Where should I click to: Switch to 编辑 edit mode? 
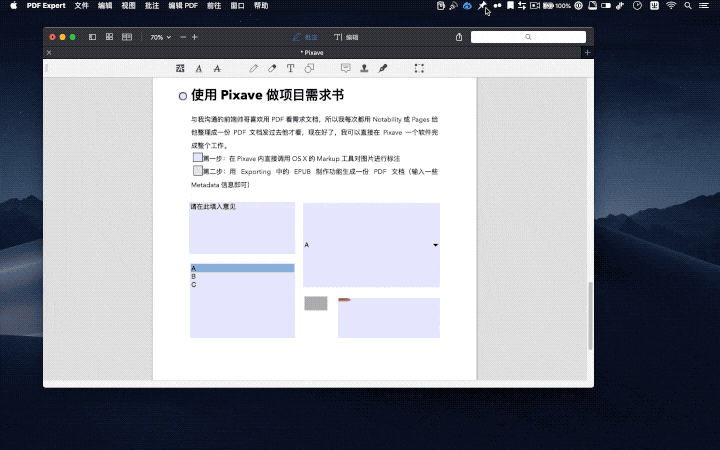346,37
